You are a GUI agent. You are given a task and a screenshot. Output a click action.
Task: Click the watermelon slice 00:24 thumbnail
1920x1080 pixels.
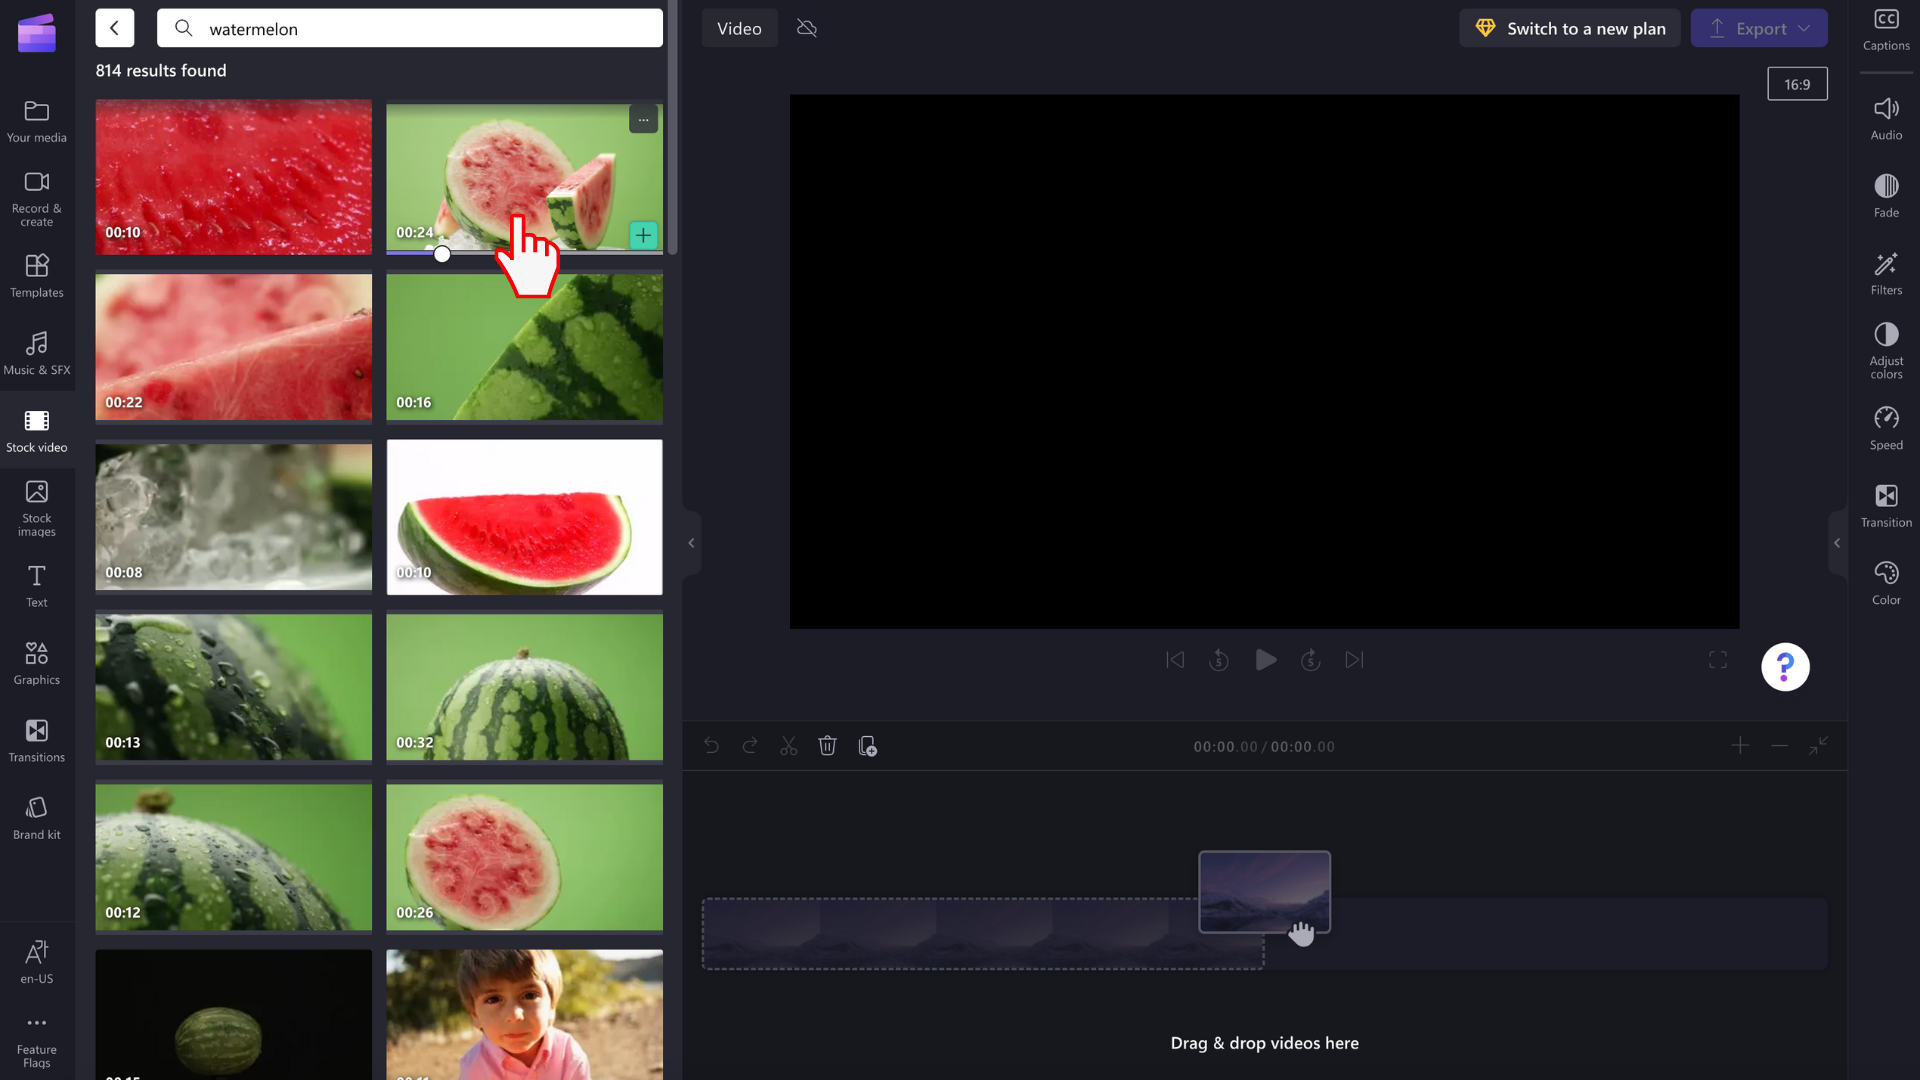coord(525,177)
